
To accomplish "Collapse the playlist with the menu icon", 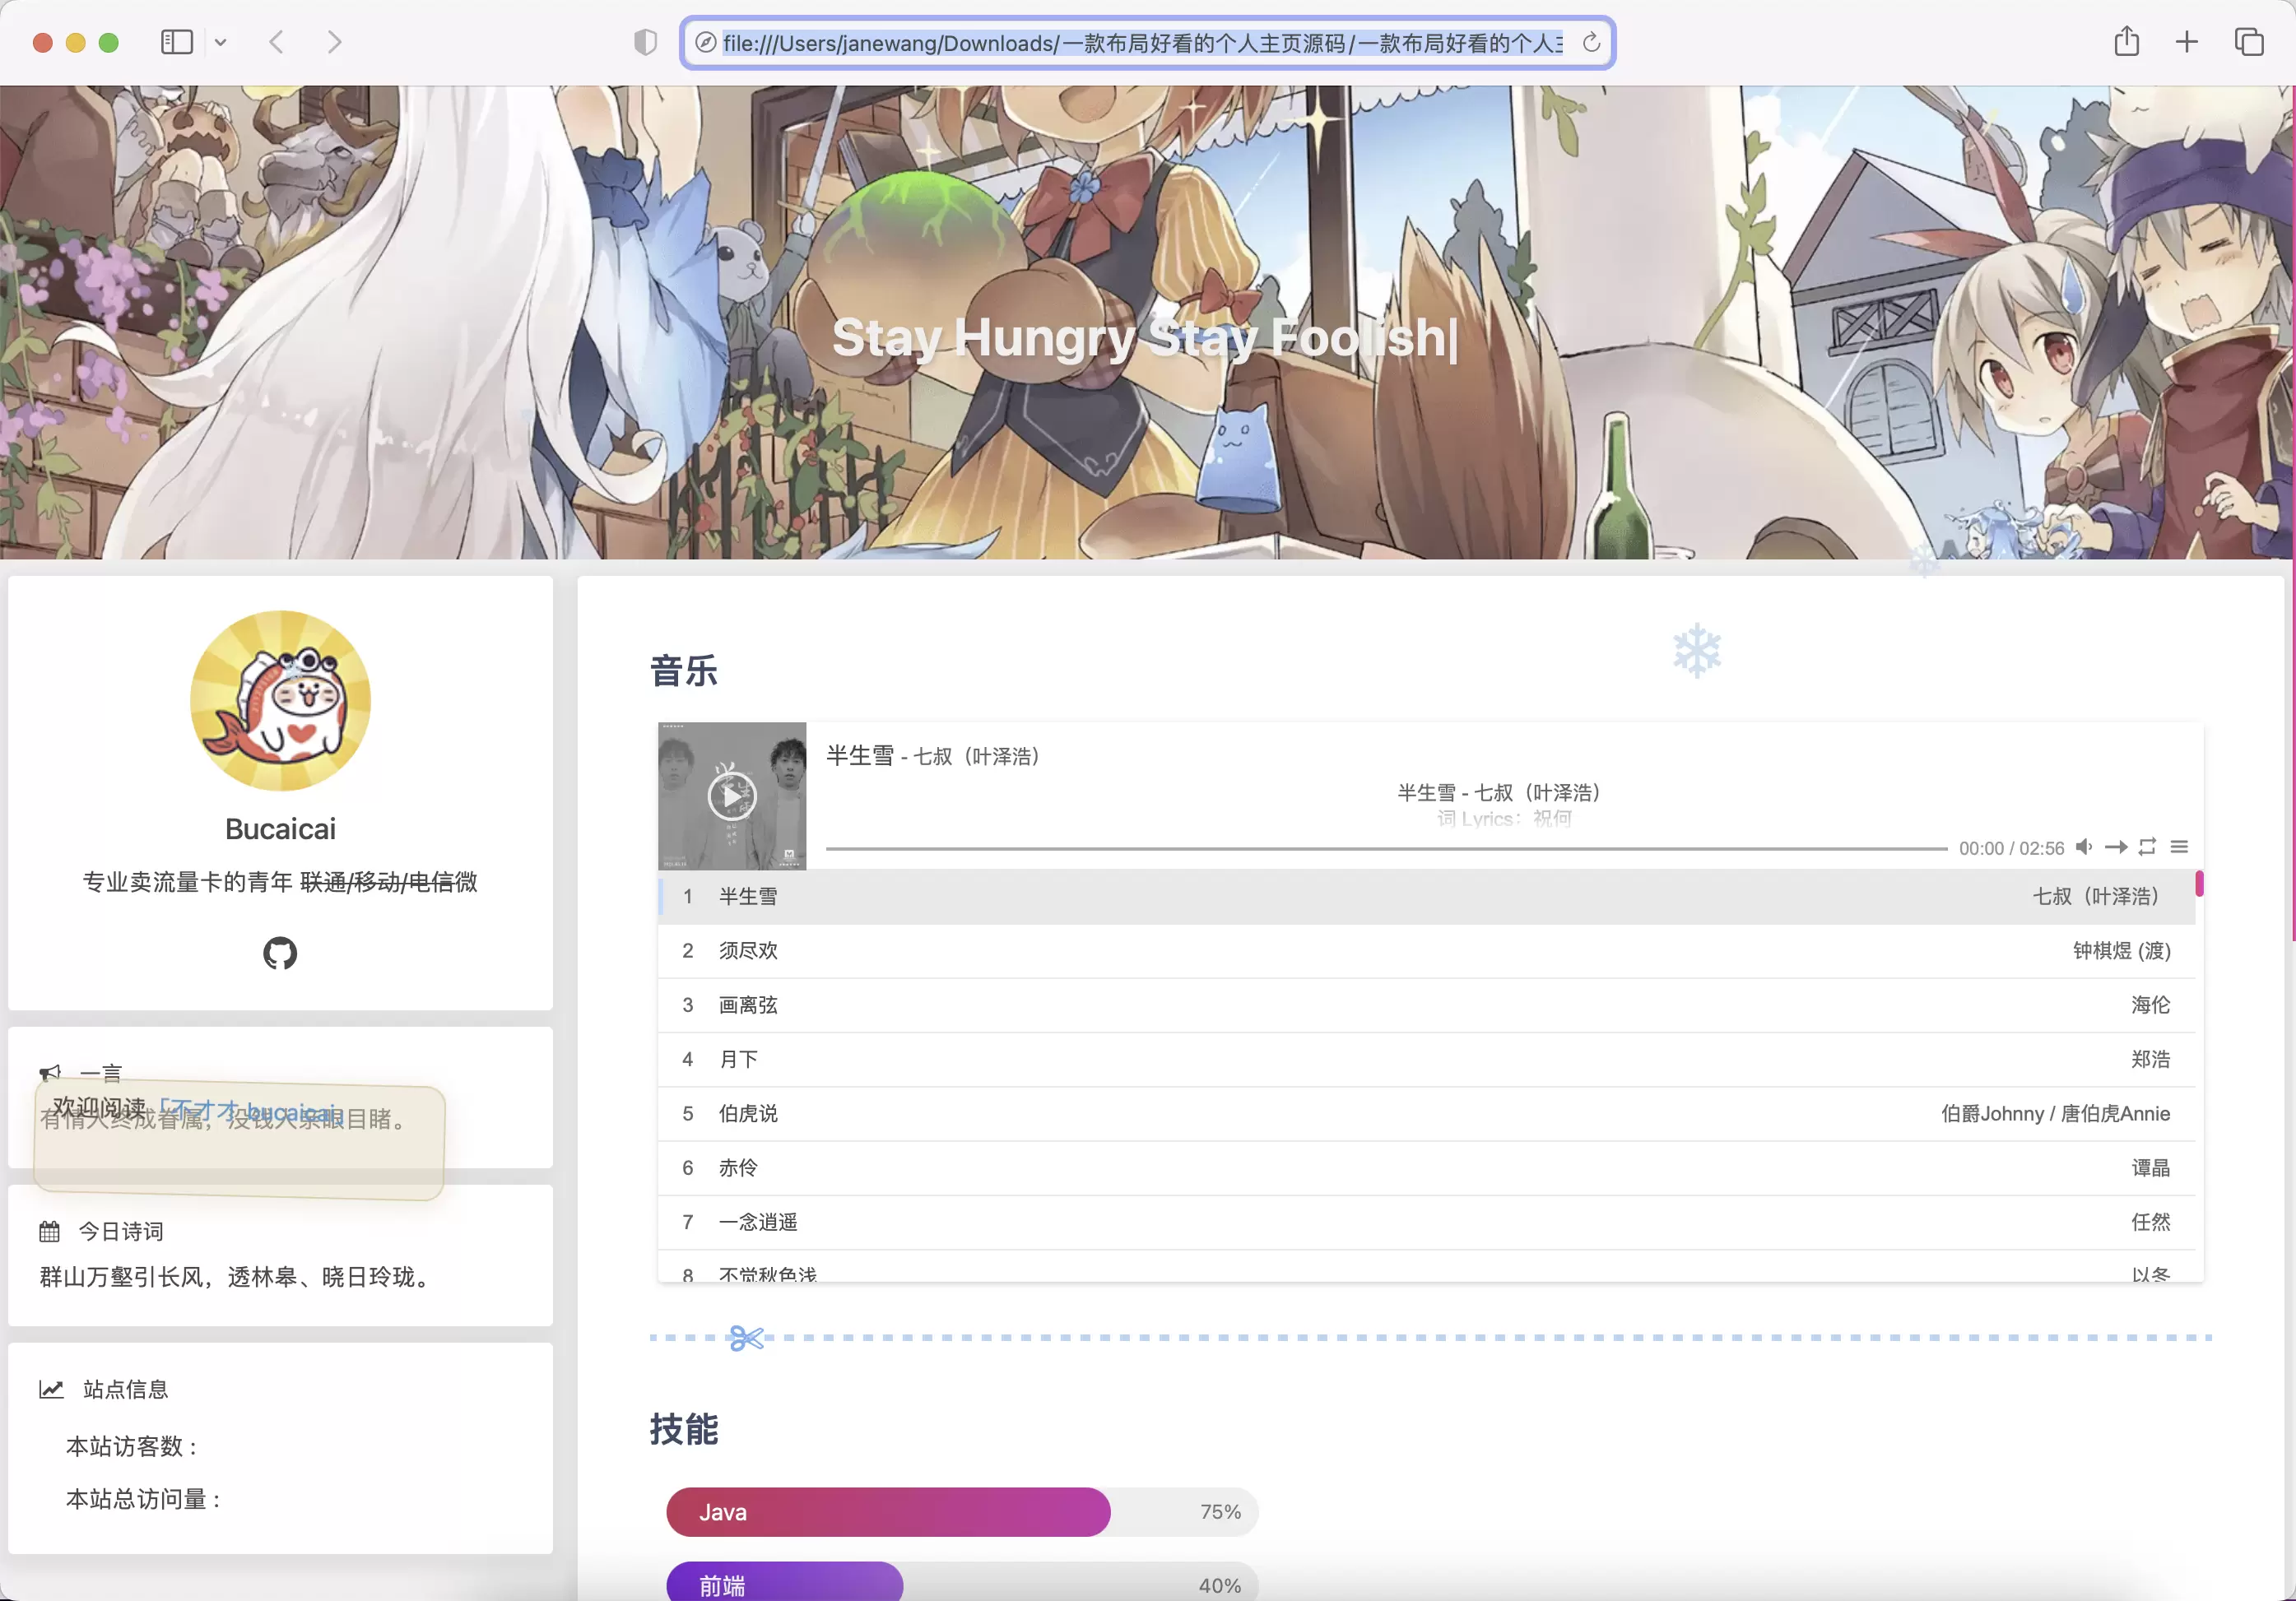I will [2179, 847].
